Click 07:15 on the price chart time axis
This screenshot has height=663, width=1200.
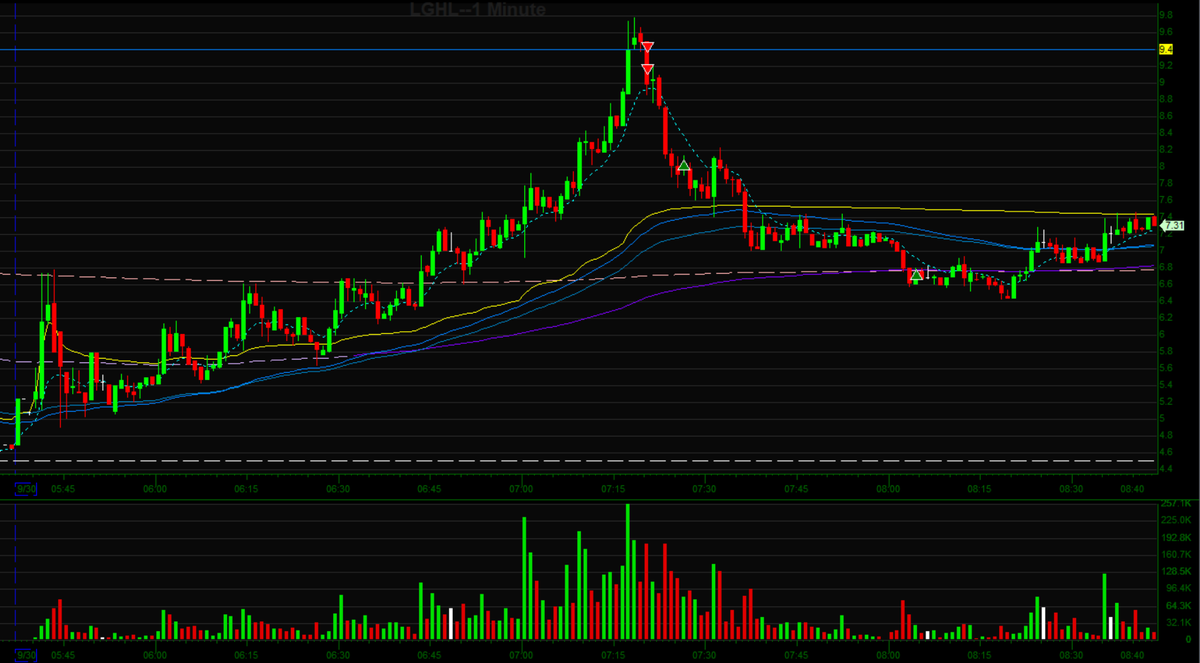614,488
